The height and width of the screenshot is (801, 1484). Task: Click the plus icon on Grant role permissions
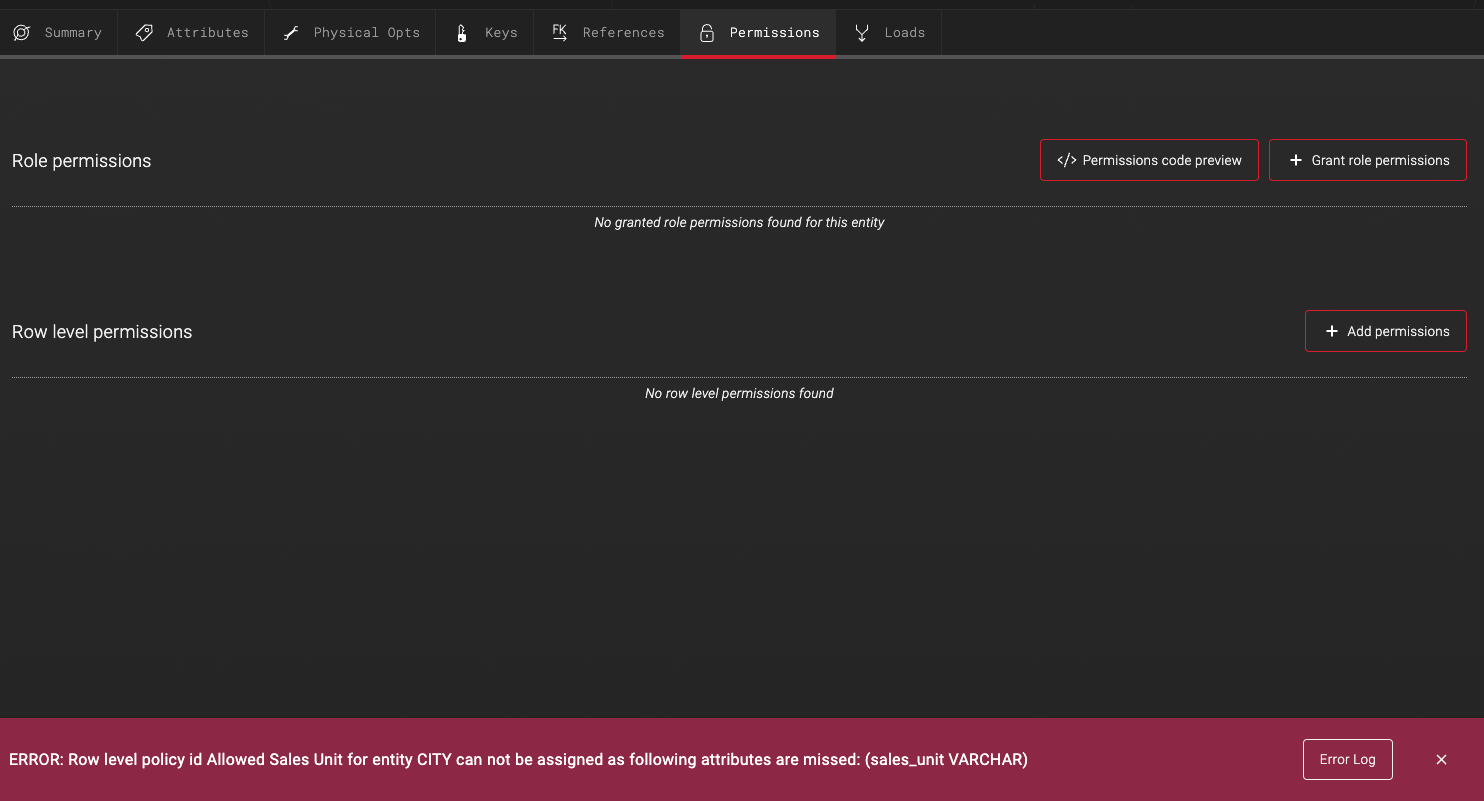1296,160
